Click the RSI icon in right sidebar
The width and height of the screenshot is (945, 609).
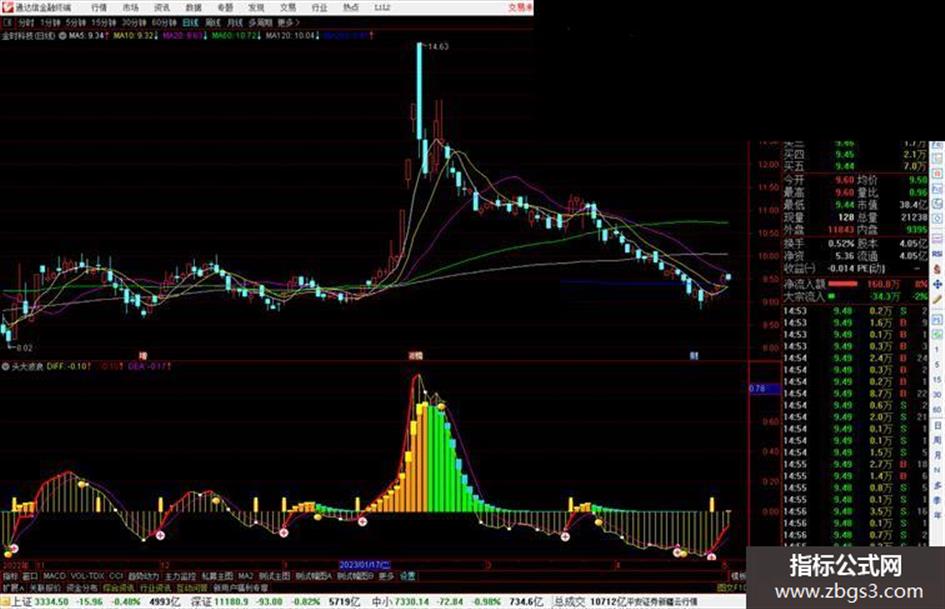937,254
